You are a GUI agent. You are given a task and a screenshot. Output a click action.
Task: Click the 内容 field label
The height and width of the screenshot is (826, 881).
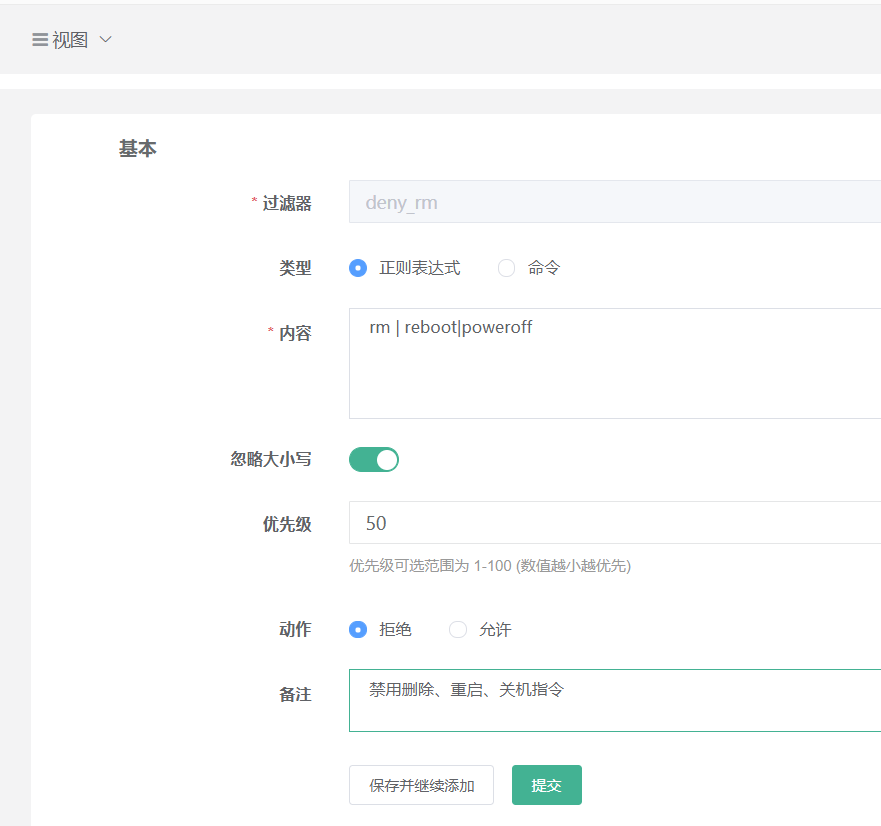[296, 333]
